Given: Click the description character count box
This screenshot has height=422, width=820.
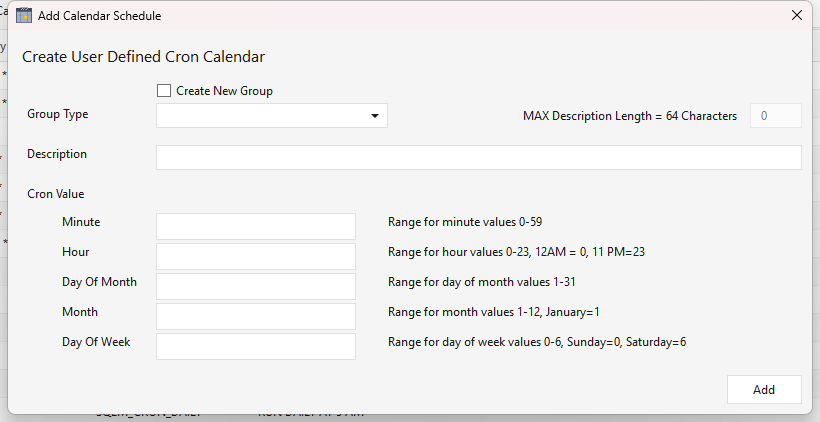Looking at the screenshot, I should tap(776, 116).
